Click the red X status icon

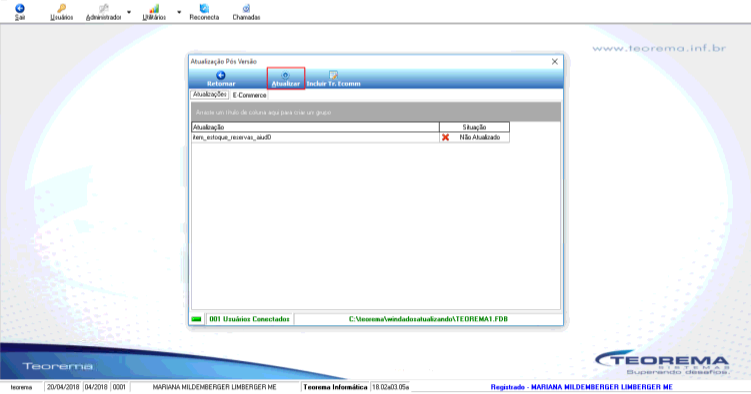click(x=445, y=137)
